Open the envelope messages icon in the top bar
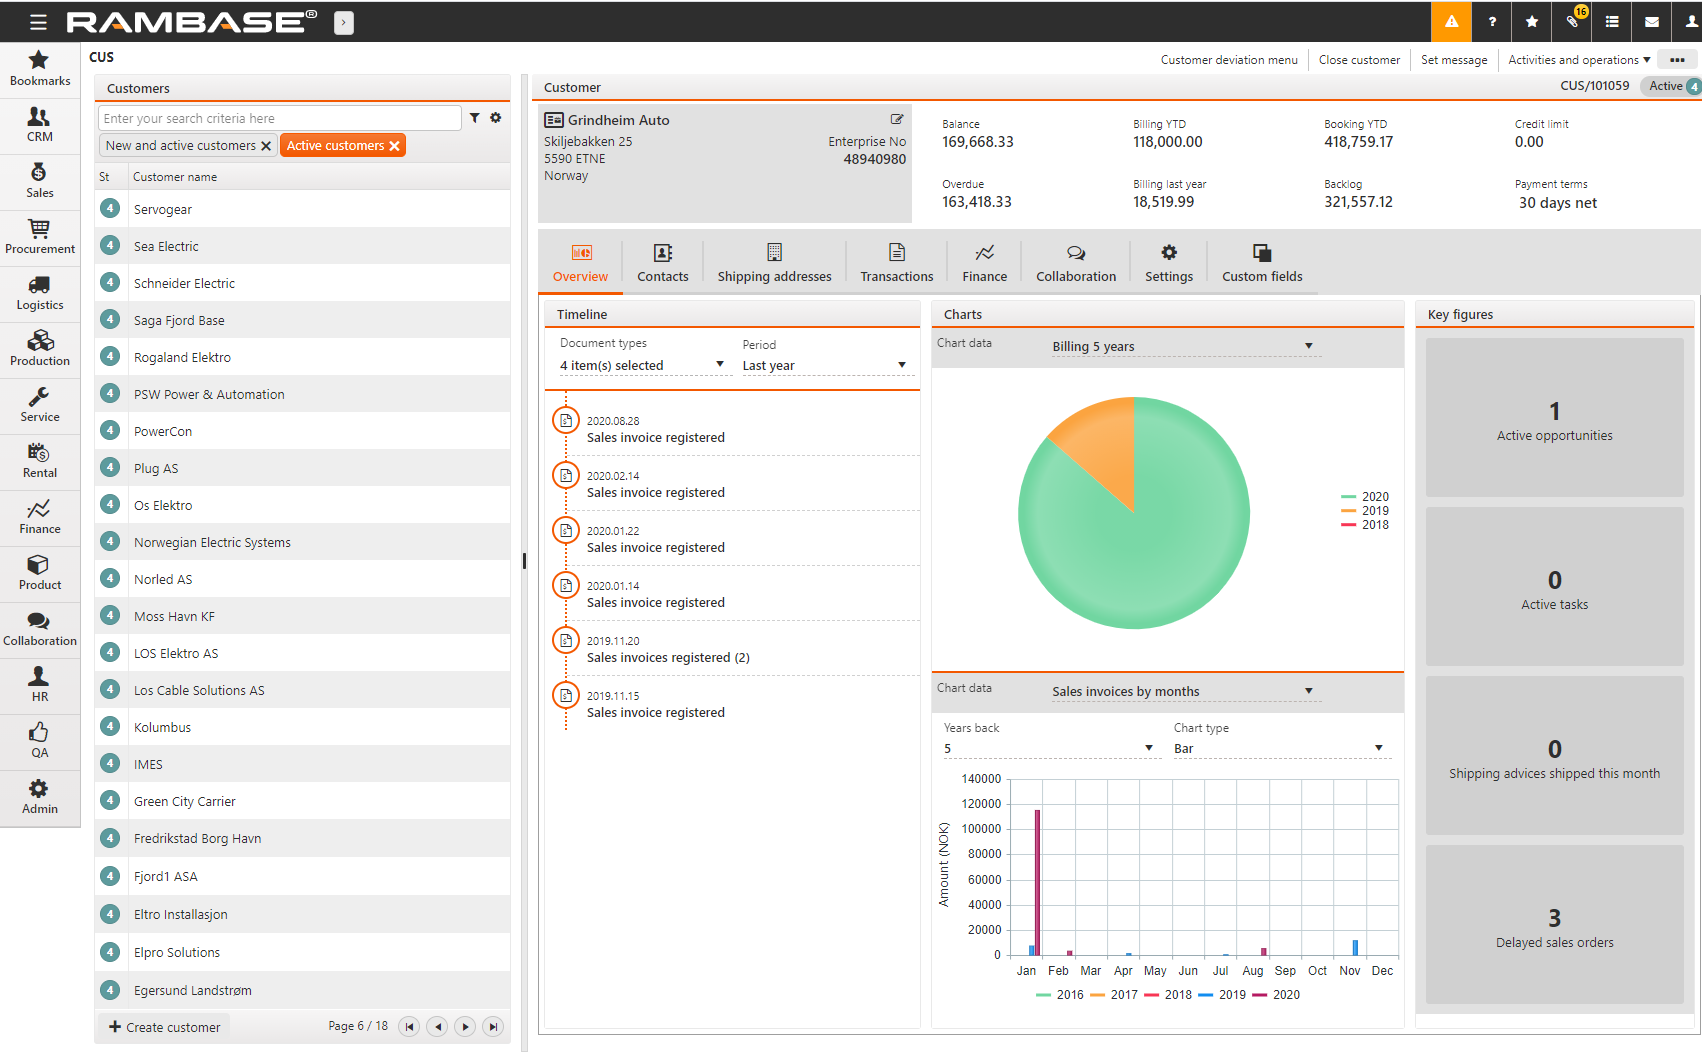The image size is (1702, 1053). tap(1652, 21)
